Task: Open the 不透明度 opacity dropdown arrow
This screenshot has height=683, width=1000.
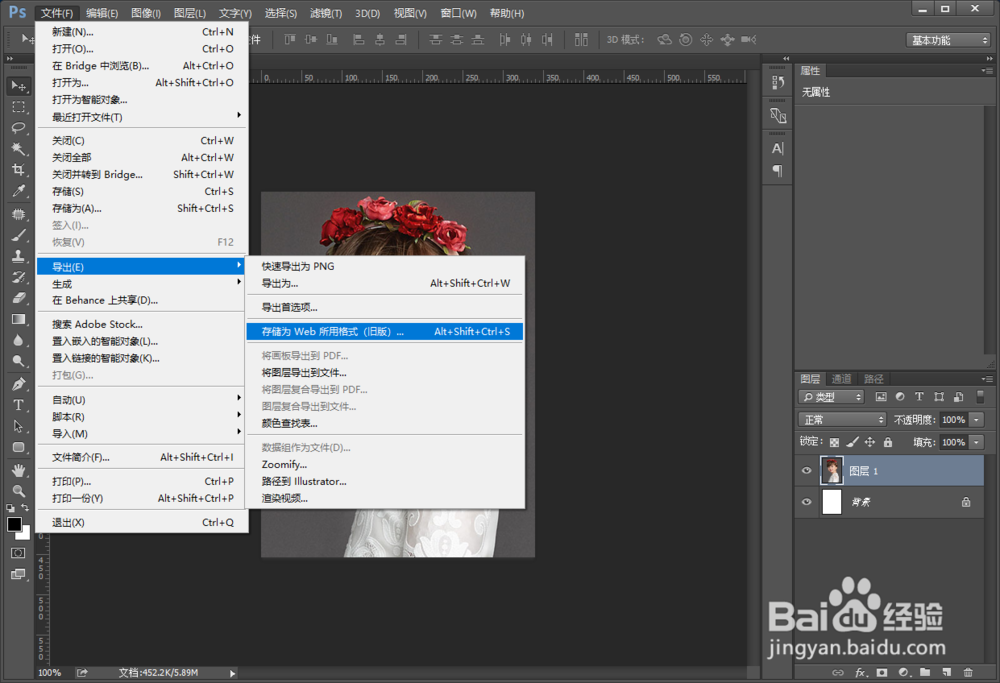Action: click(x=976, y=420)
